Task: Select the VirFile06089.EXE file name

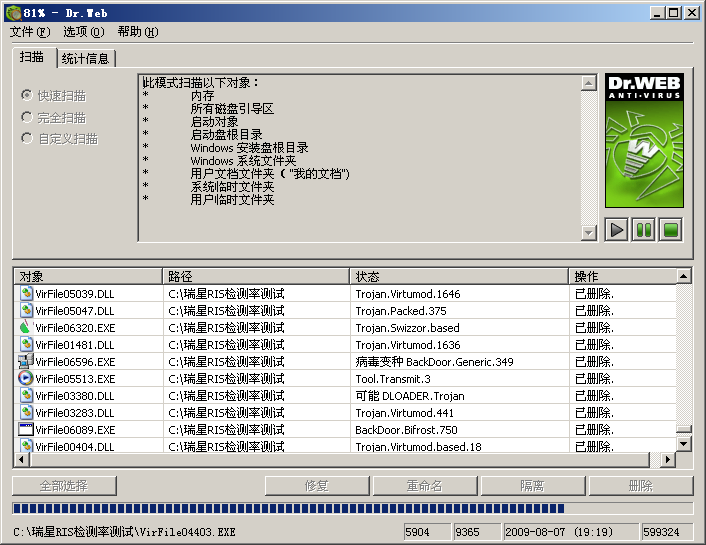Action: (x=75, y=430)
